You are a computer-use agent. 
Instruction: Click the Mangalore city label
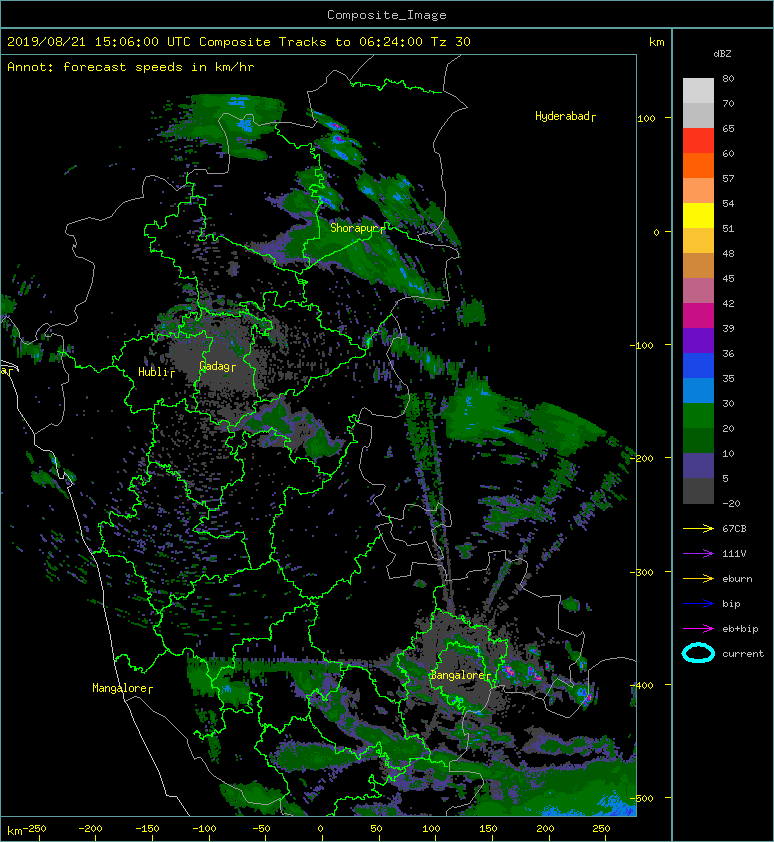point(122,688)
